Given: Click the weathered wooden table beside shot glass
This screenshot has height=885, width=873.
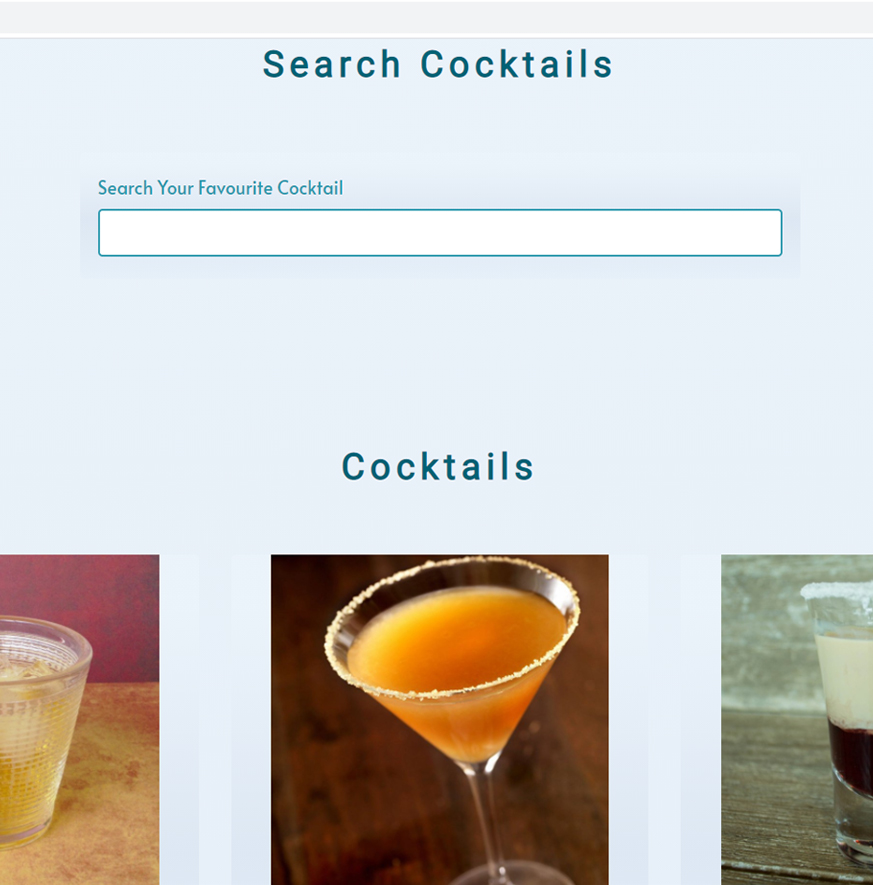Looking at the screenshot, I should pos(767,801).
